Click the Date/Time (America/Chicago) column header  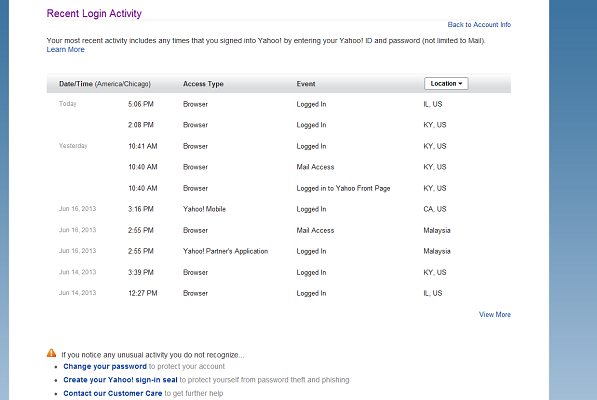(105, 84)
